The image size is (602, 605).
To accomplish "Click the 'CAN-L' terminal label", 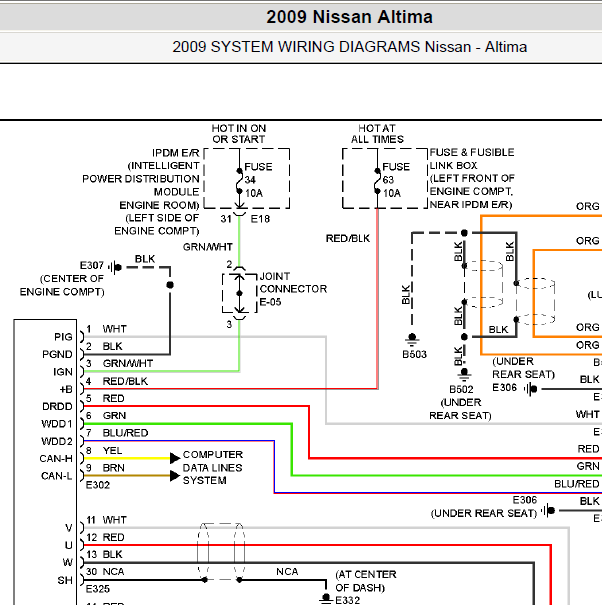I will point(56,476).
